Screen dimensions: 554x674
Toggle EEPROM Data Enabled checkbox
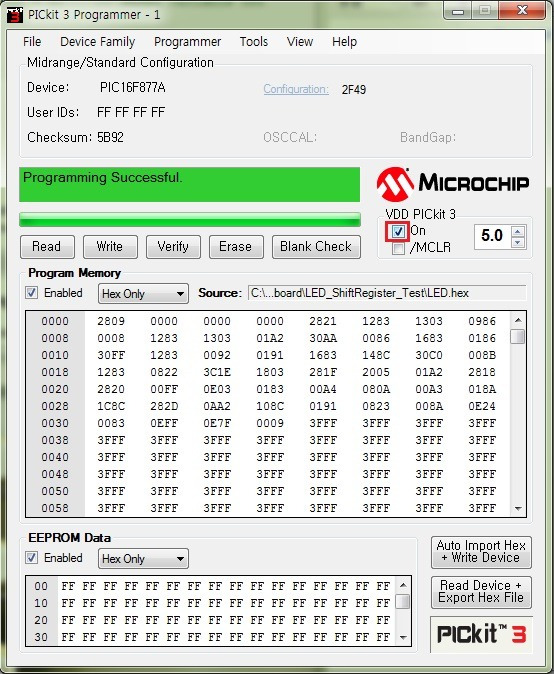(x=31, y=558)
